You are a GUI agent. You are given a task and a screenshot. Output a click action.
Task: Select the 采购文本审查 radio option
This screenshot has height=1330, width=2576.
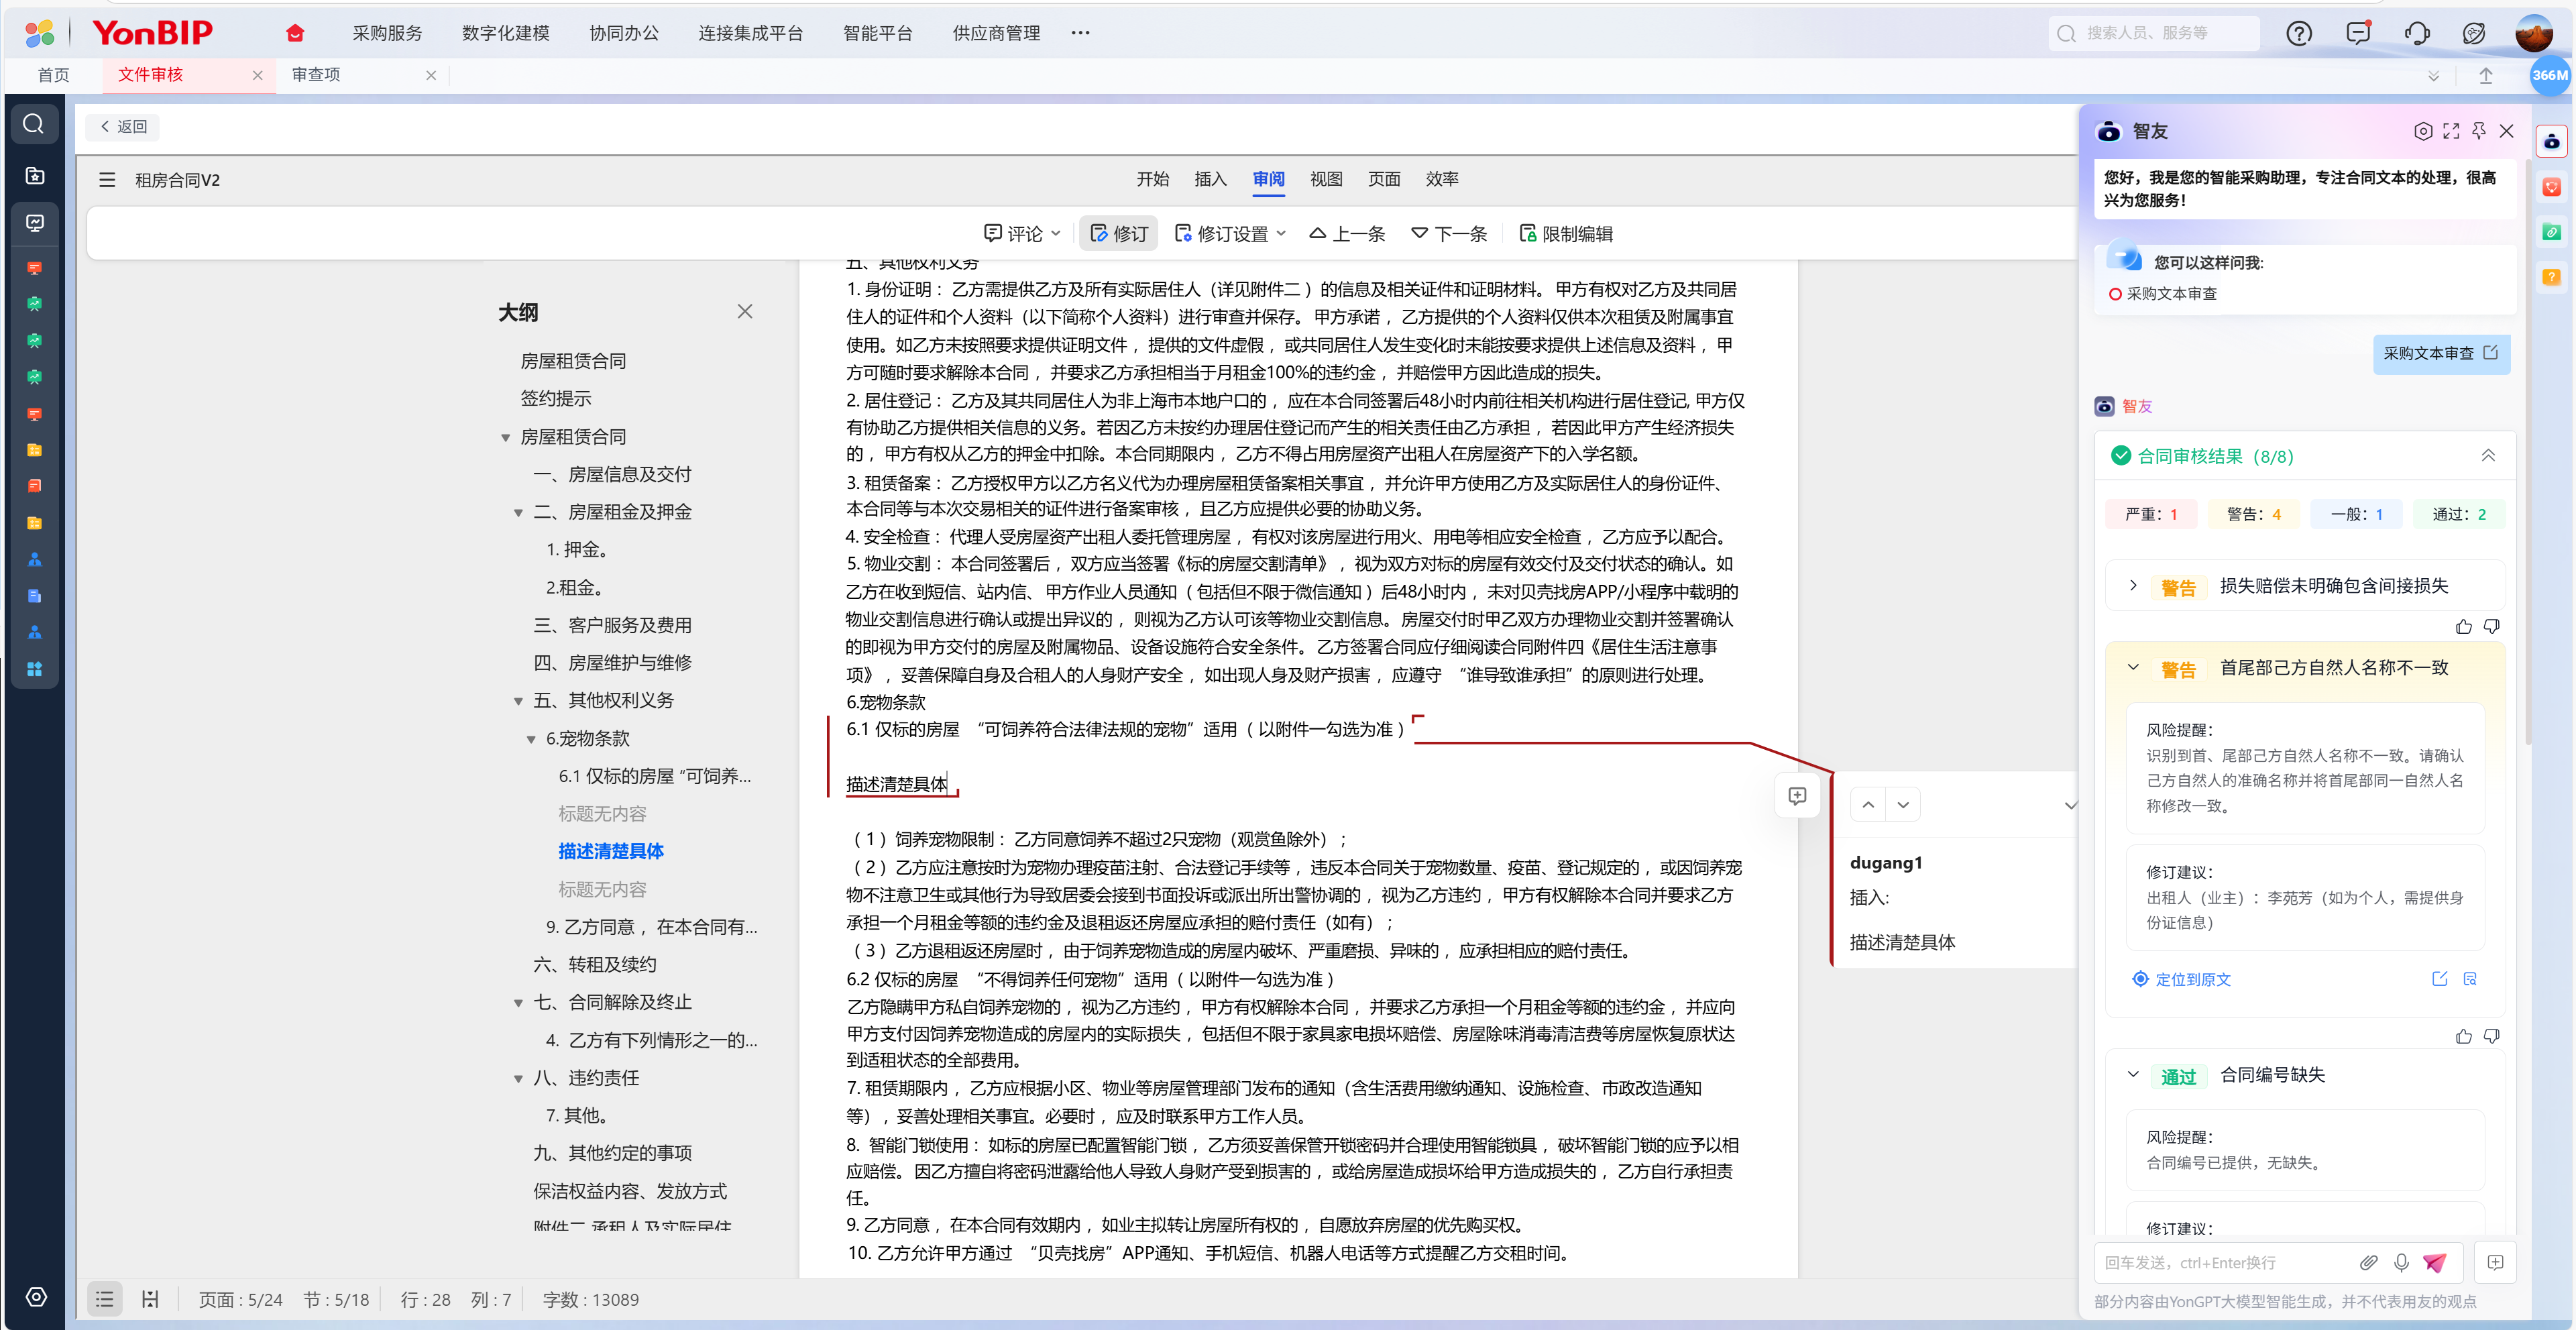(2115, 294)
